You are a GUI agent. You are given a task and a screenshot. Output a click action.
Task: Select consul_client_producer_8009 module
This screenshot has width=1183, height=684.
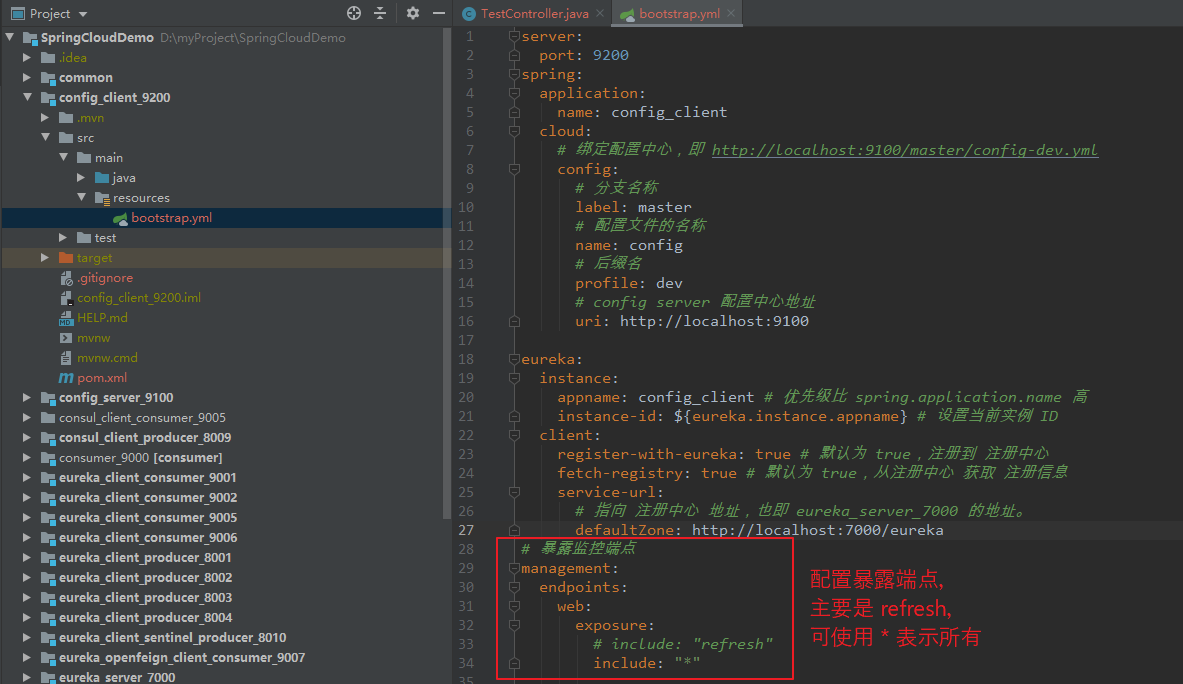point(145,437)
